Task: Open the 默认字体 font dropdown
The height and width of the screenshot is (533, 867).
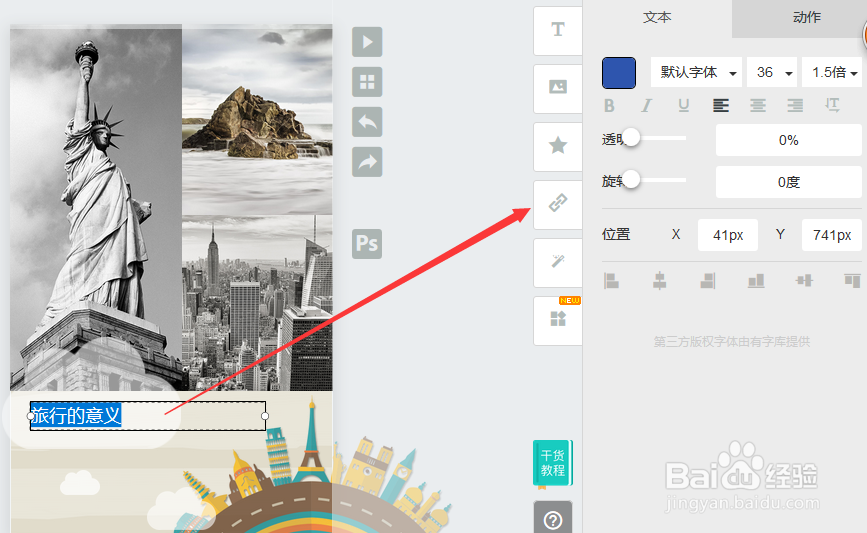Action: pyautogui.click(x=696, y=72)
